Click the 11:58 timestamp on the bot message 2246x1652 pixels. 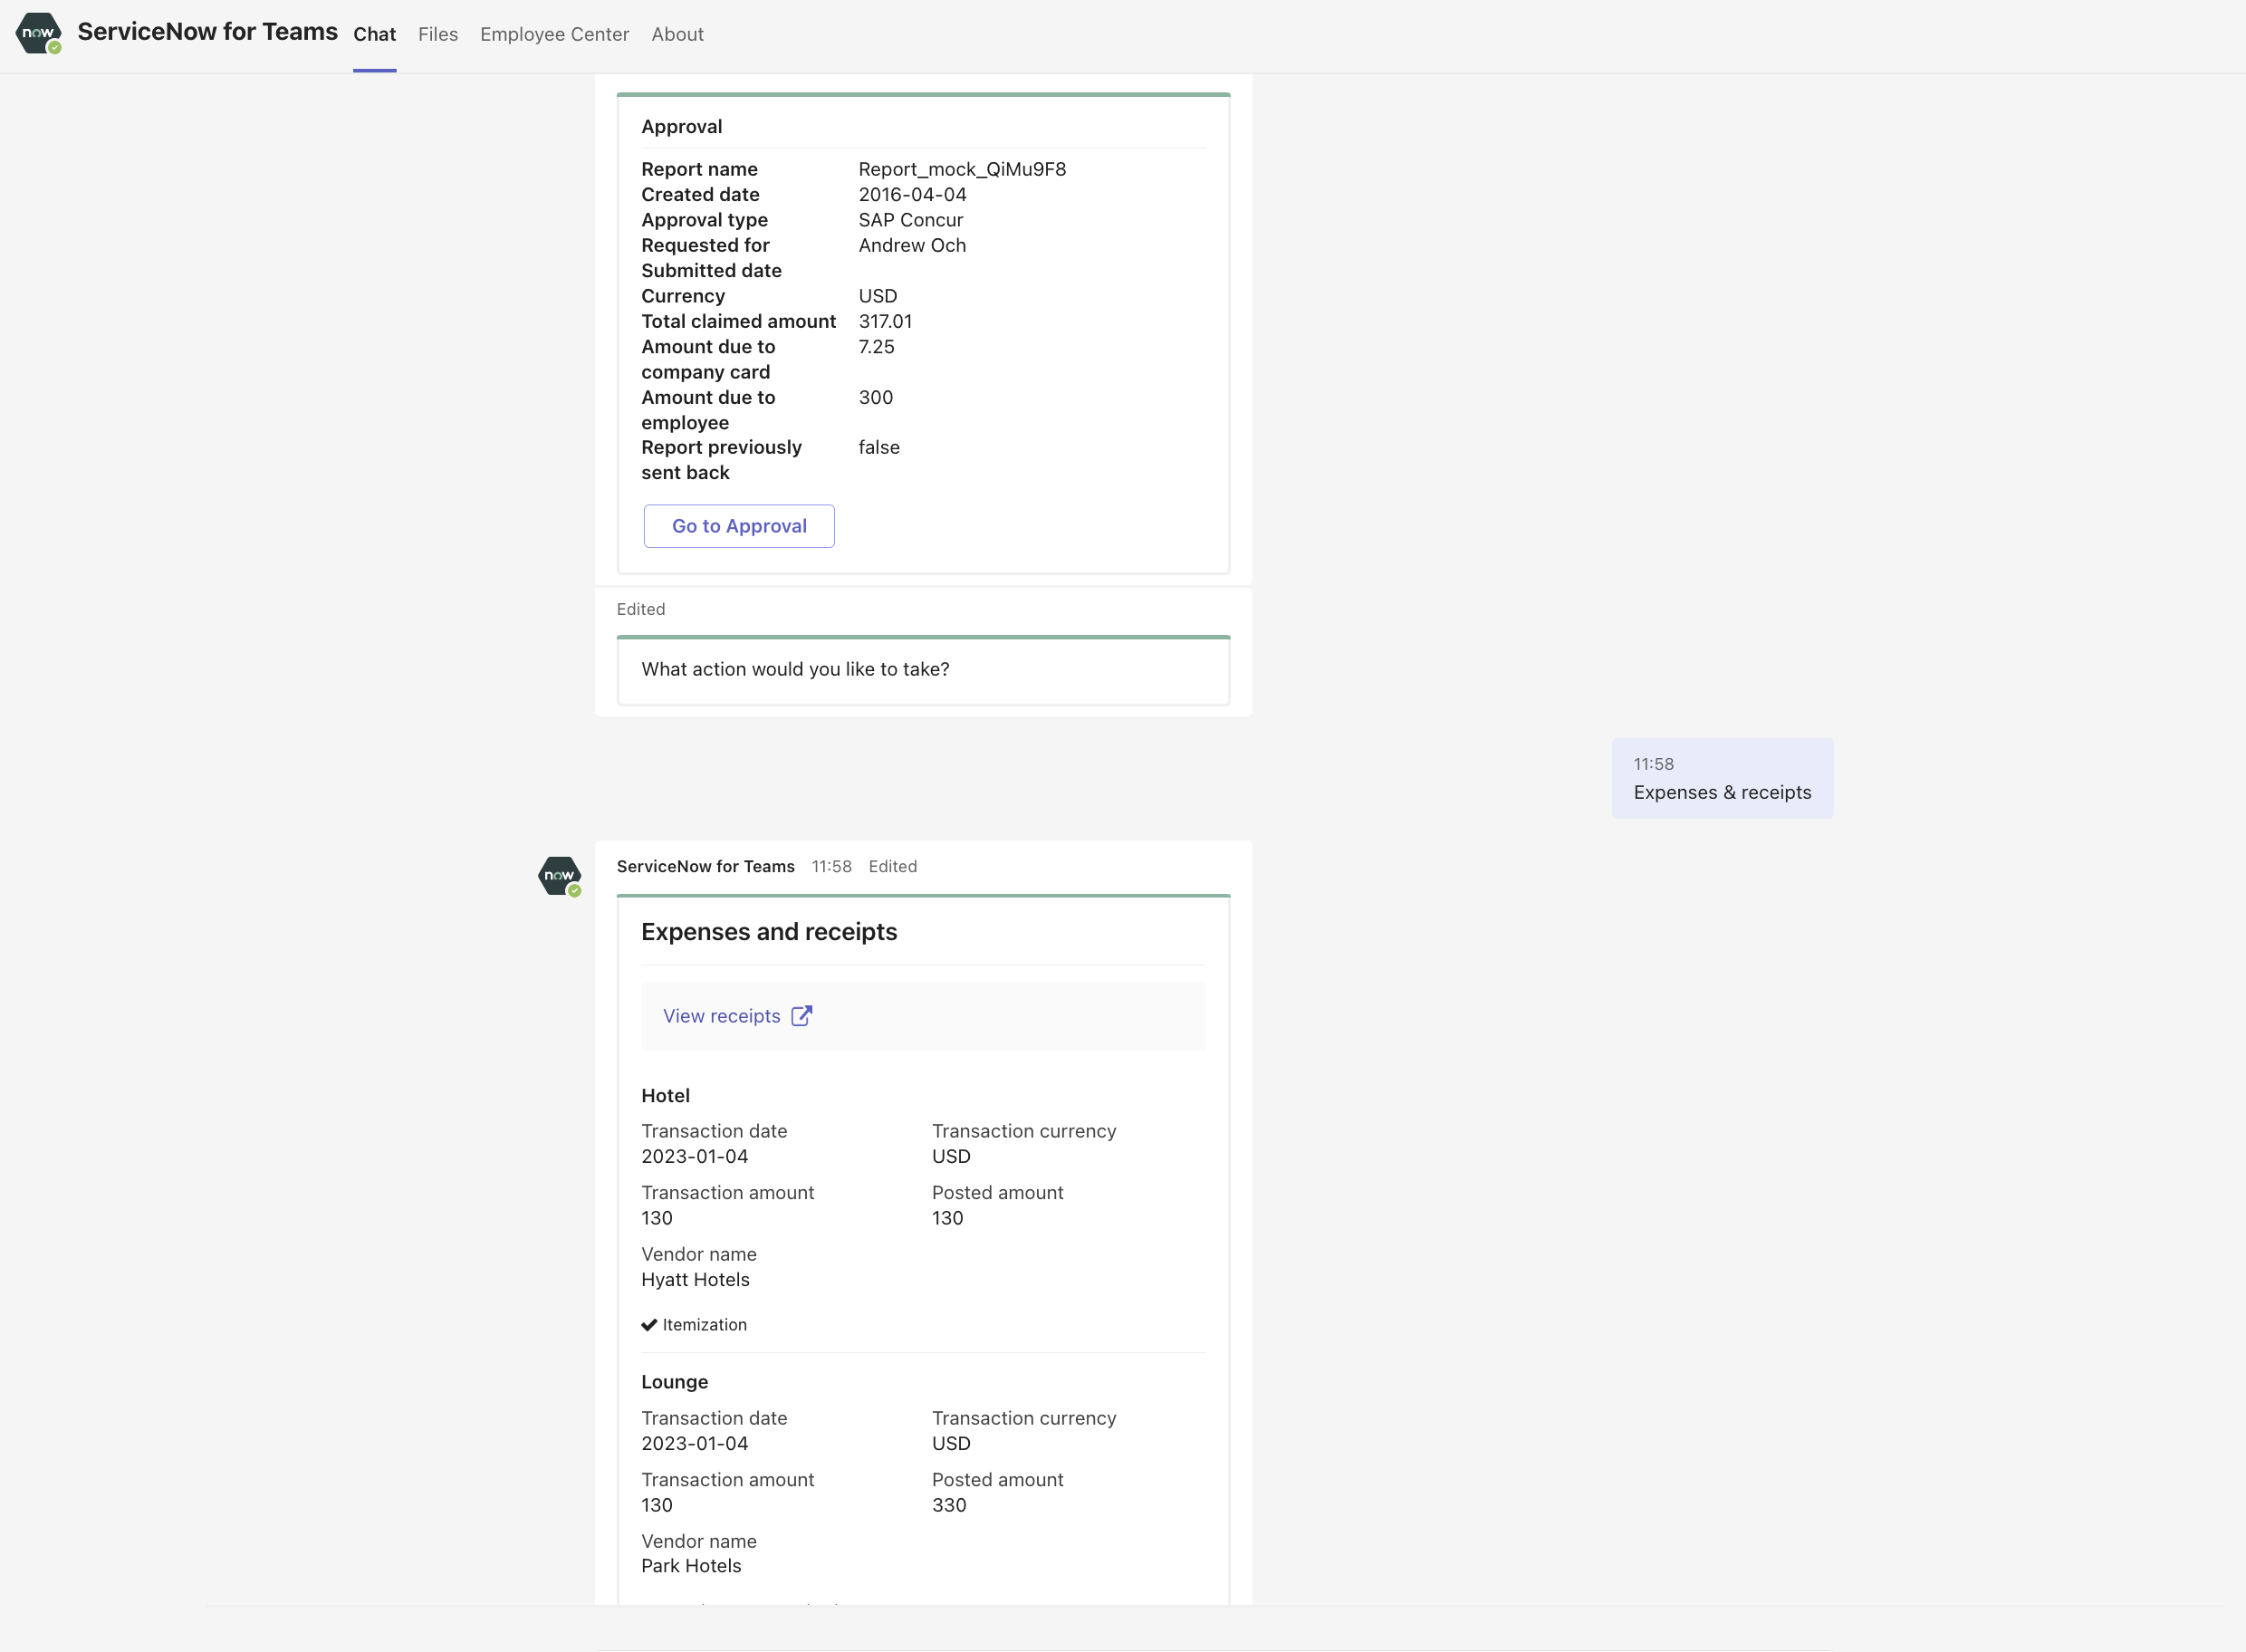[831, 866]
